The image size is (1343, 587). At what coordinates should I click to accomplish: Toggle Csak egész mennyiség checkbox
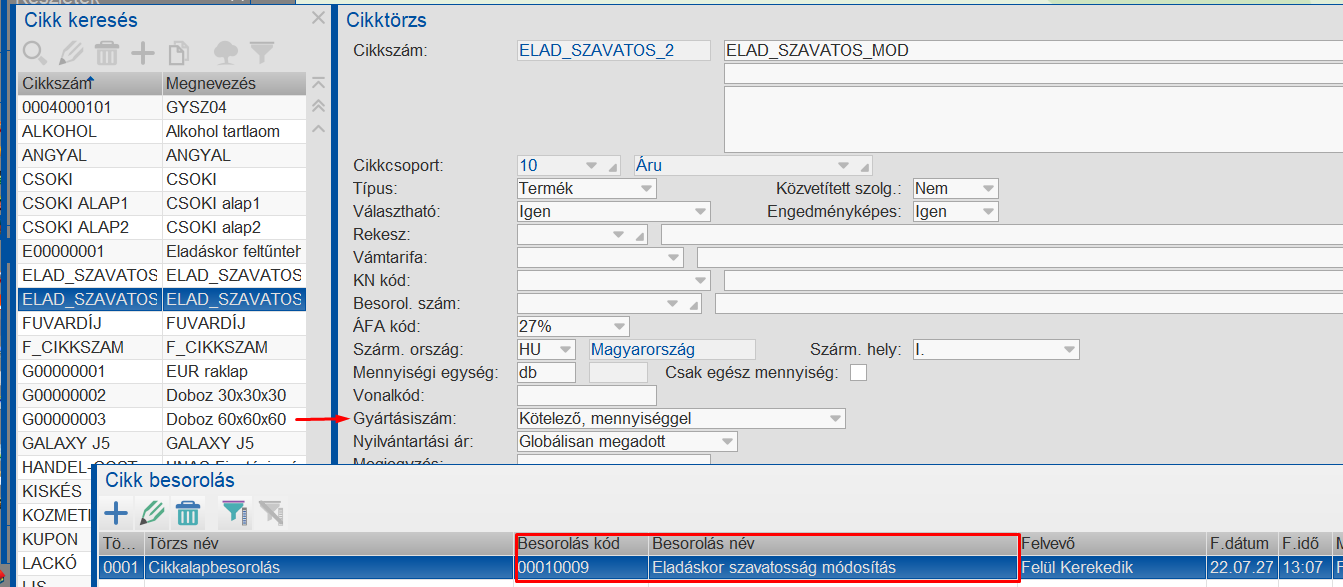pos(858,373)
